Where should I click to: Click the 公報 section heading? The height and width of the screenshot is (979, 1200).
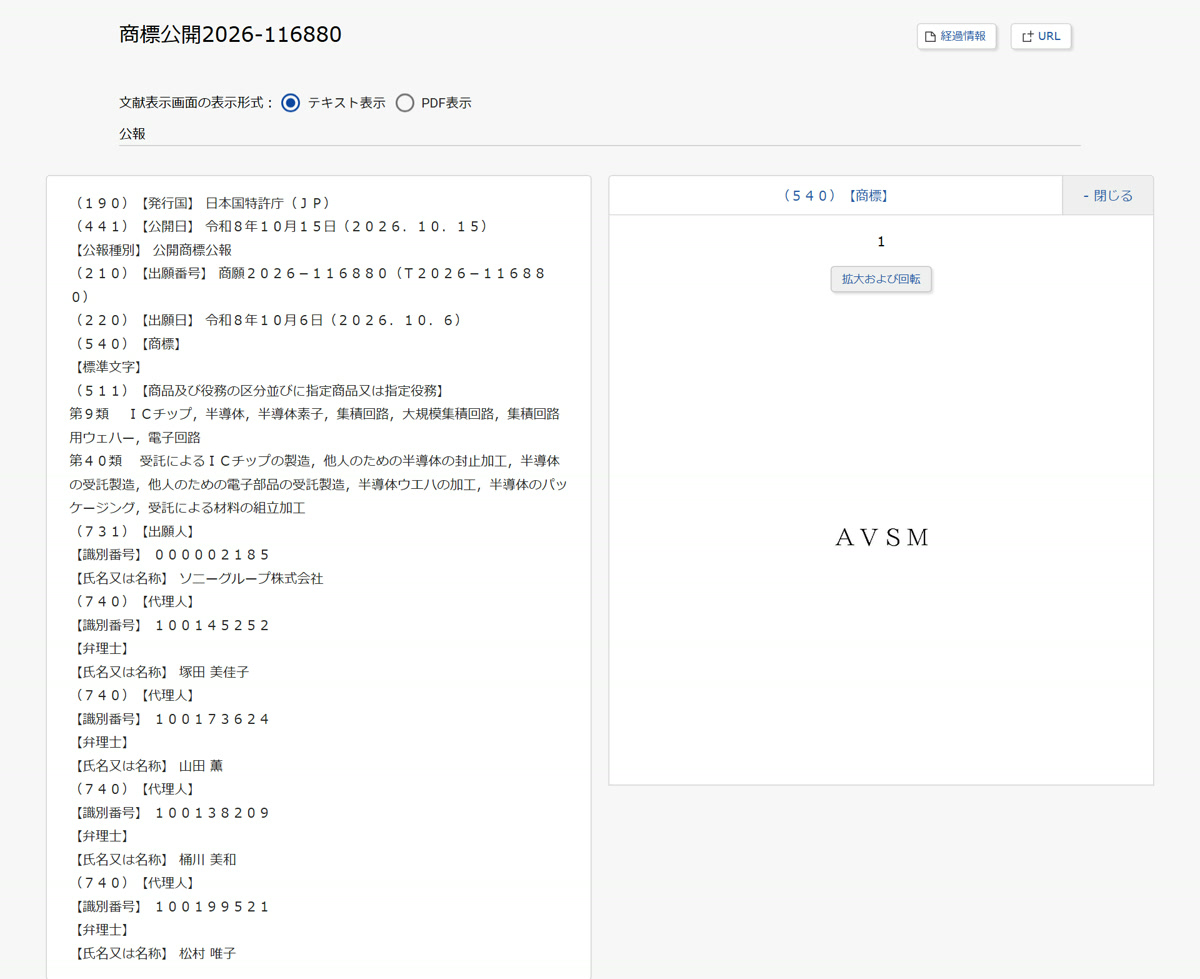click(x=132, y=133)
